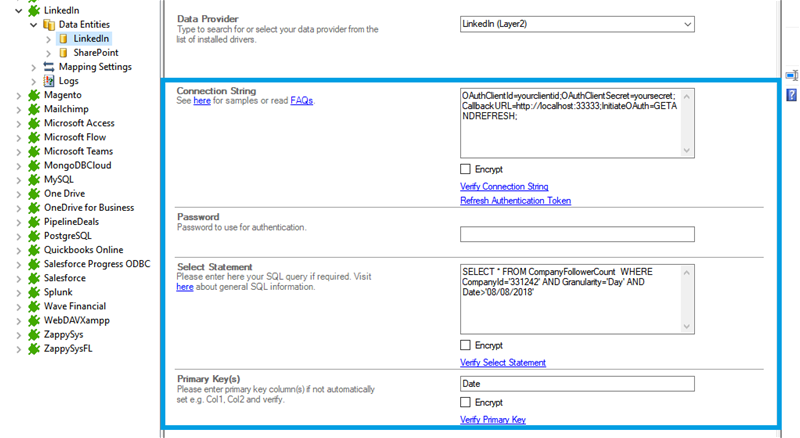Screen dimensions: 800x438
Task: Enable Encrypt for the Select Statement
Action: click(465, 345)
